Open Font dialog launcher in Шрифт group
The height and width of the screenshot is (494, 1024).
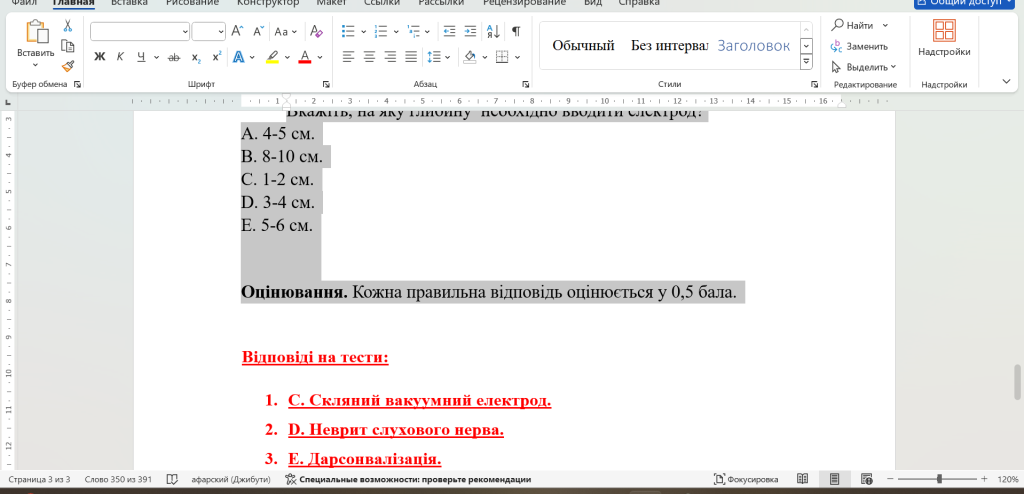point(326,84)
